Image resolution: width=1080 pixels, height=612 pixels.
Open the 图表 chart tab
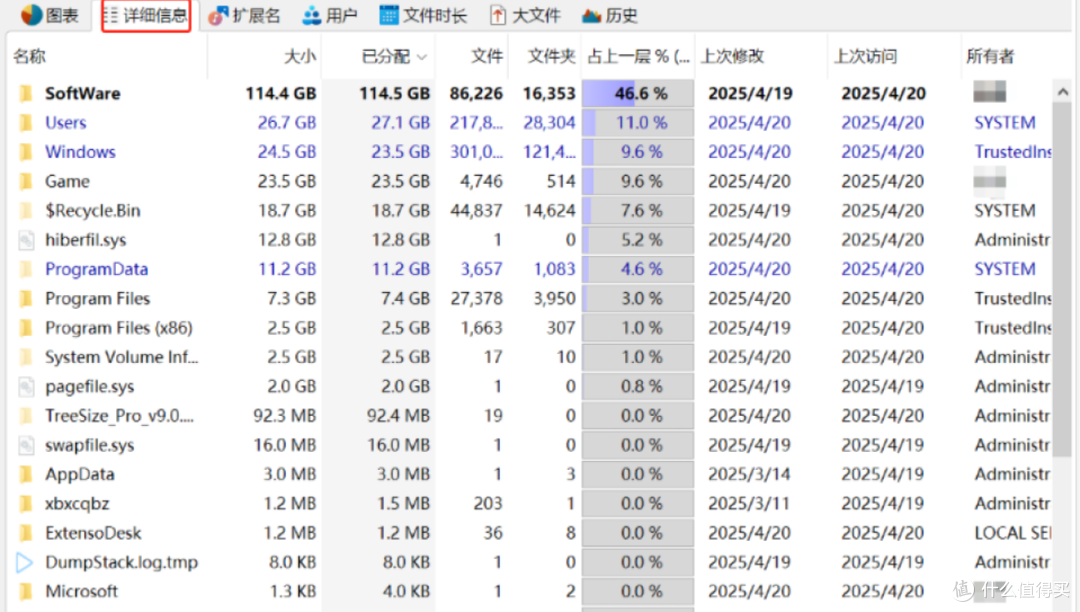click(49, 15)
